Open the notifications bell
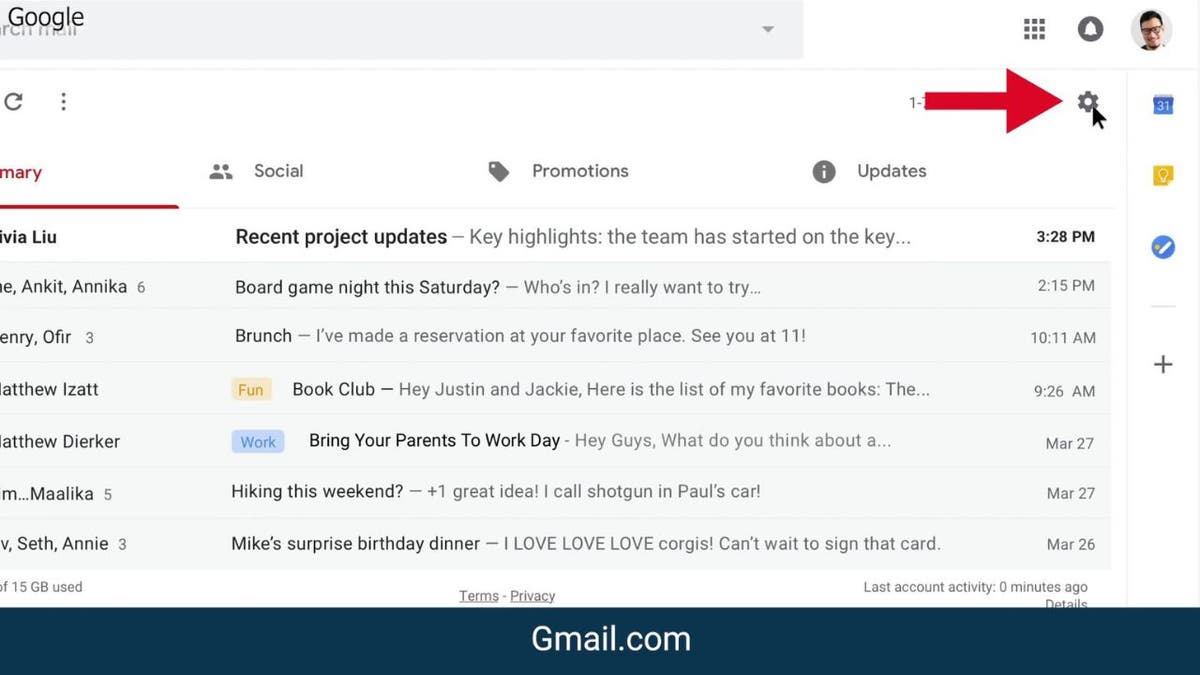Image resolution: width=1200 pixels, height=675 pixels. click(x=1090, y=29)
